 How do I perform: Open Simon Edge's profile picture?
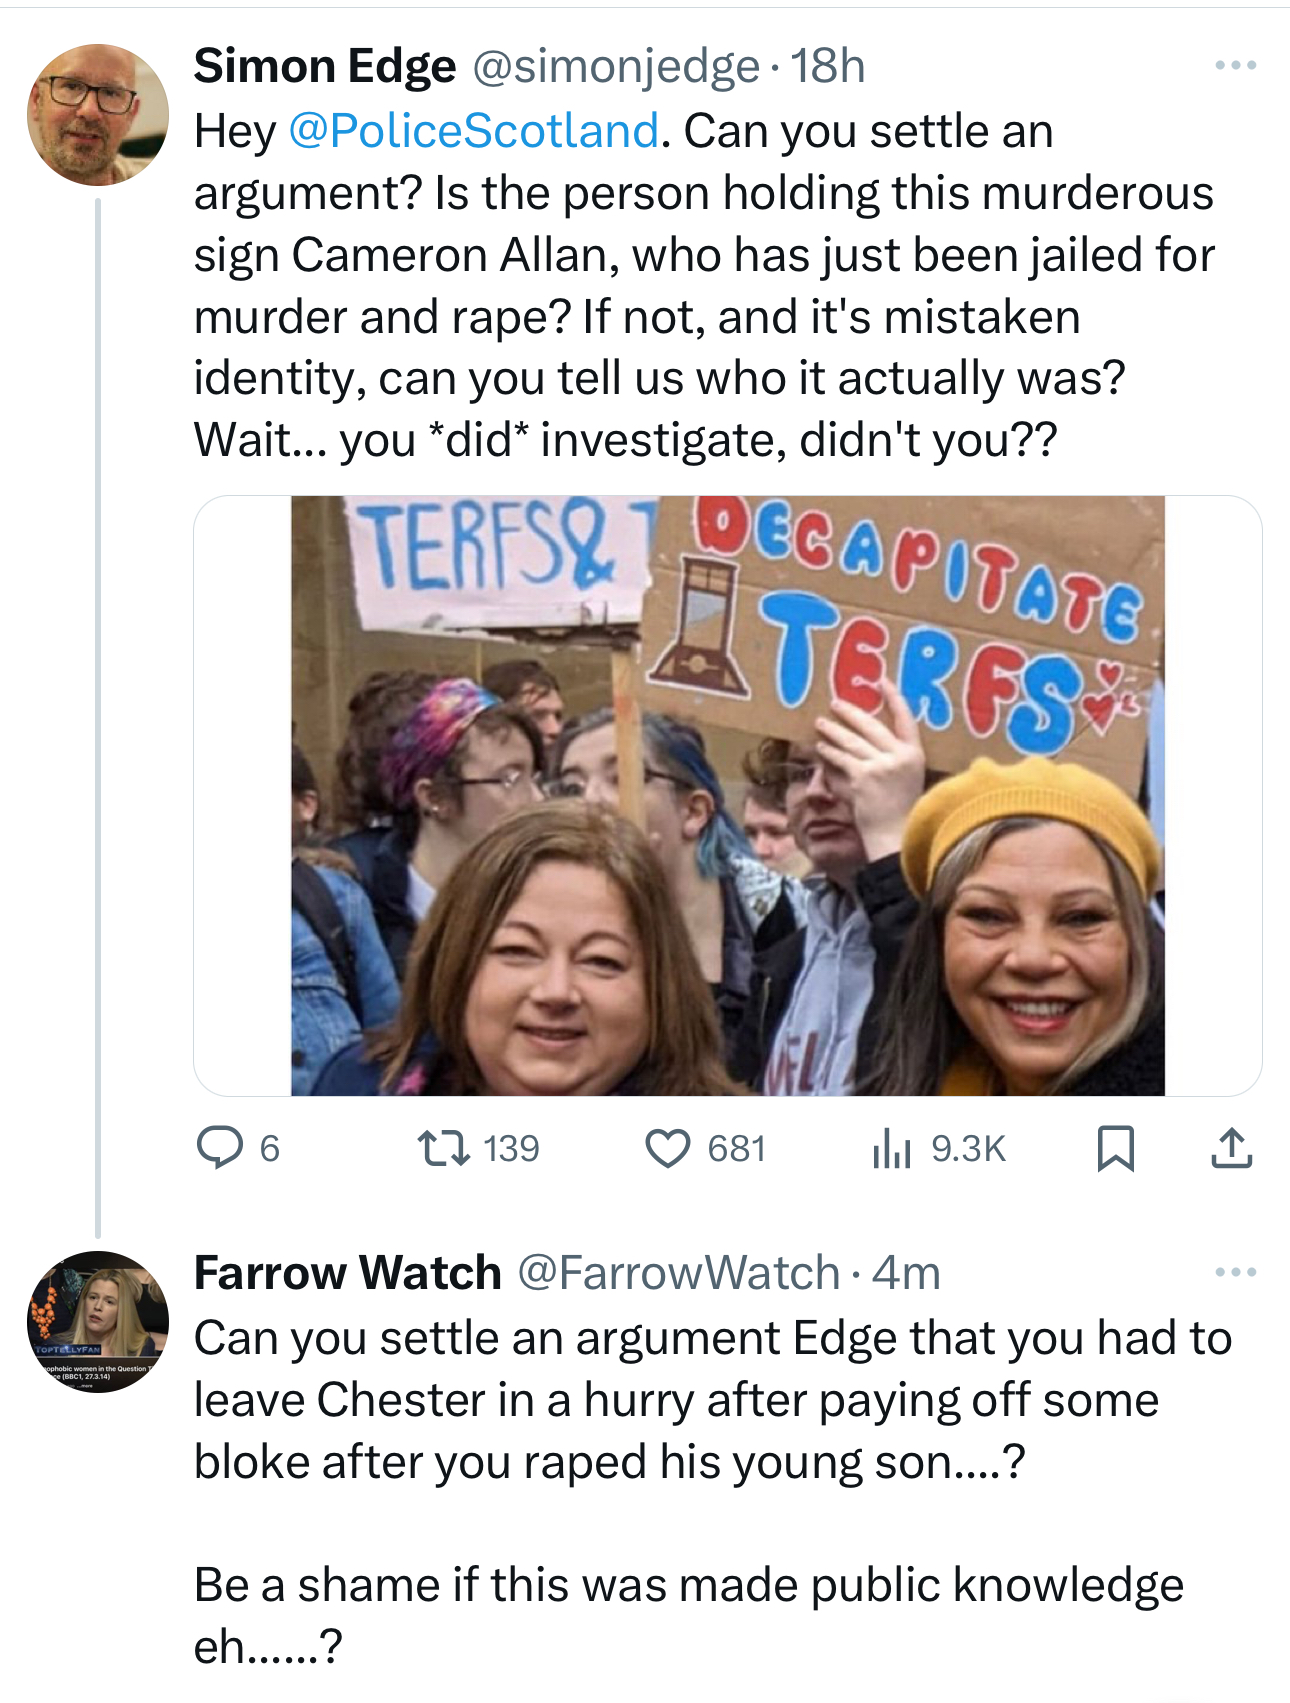point(97,115)
